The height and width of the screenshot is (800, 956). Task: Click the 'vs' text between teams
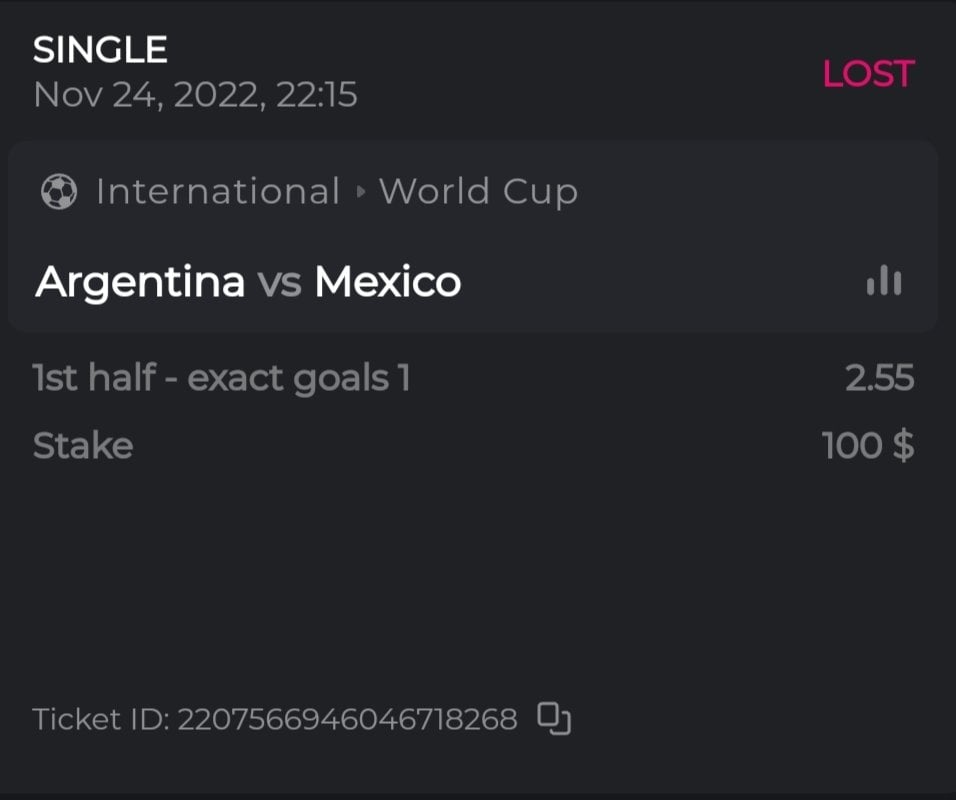pos(280,284)
